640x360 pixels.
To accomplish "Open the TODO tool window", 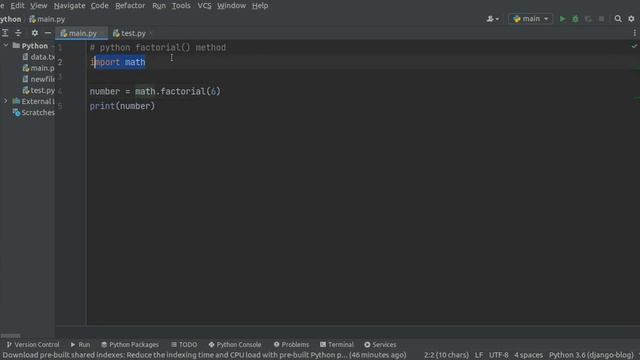I will 184,344.
